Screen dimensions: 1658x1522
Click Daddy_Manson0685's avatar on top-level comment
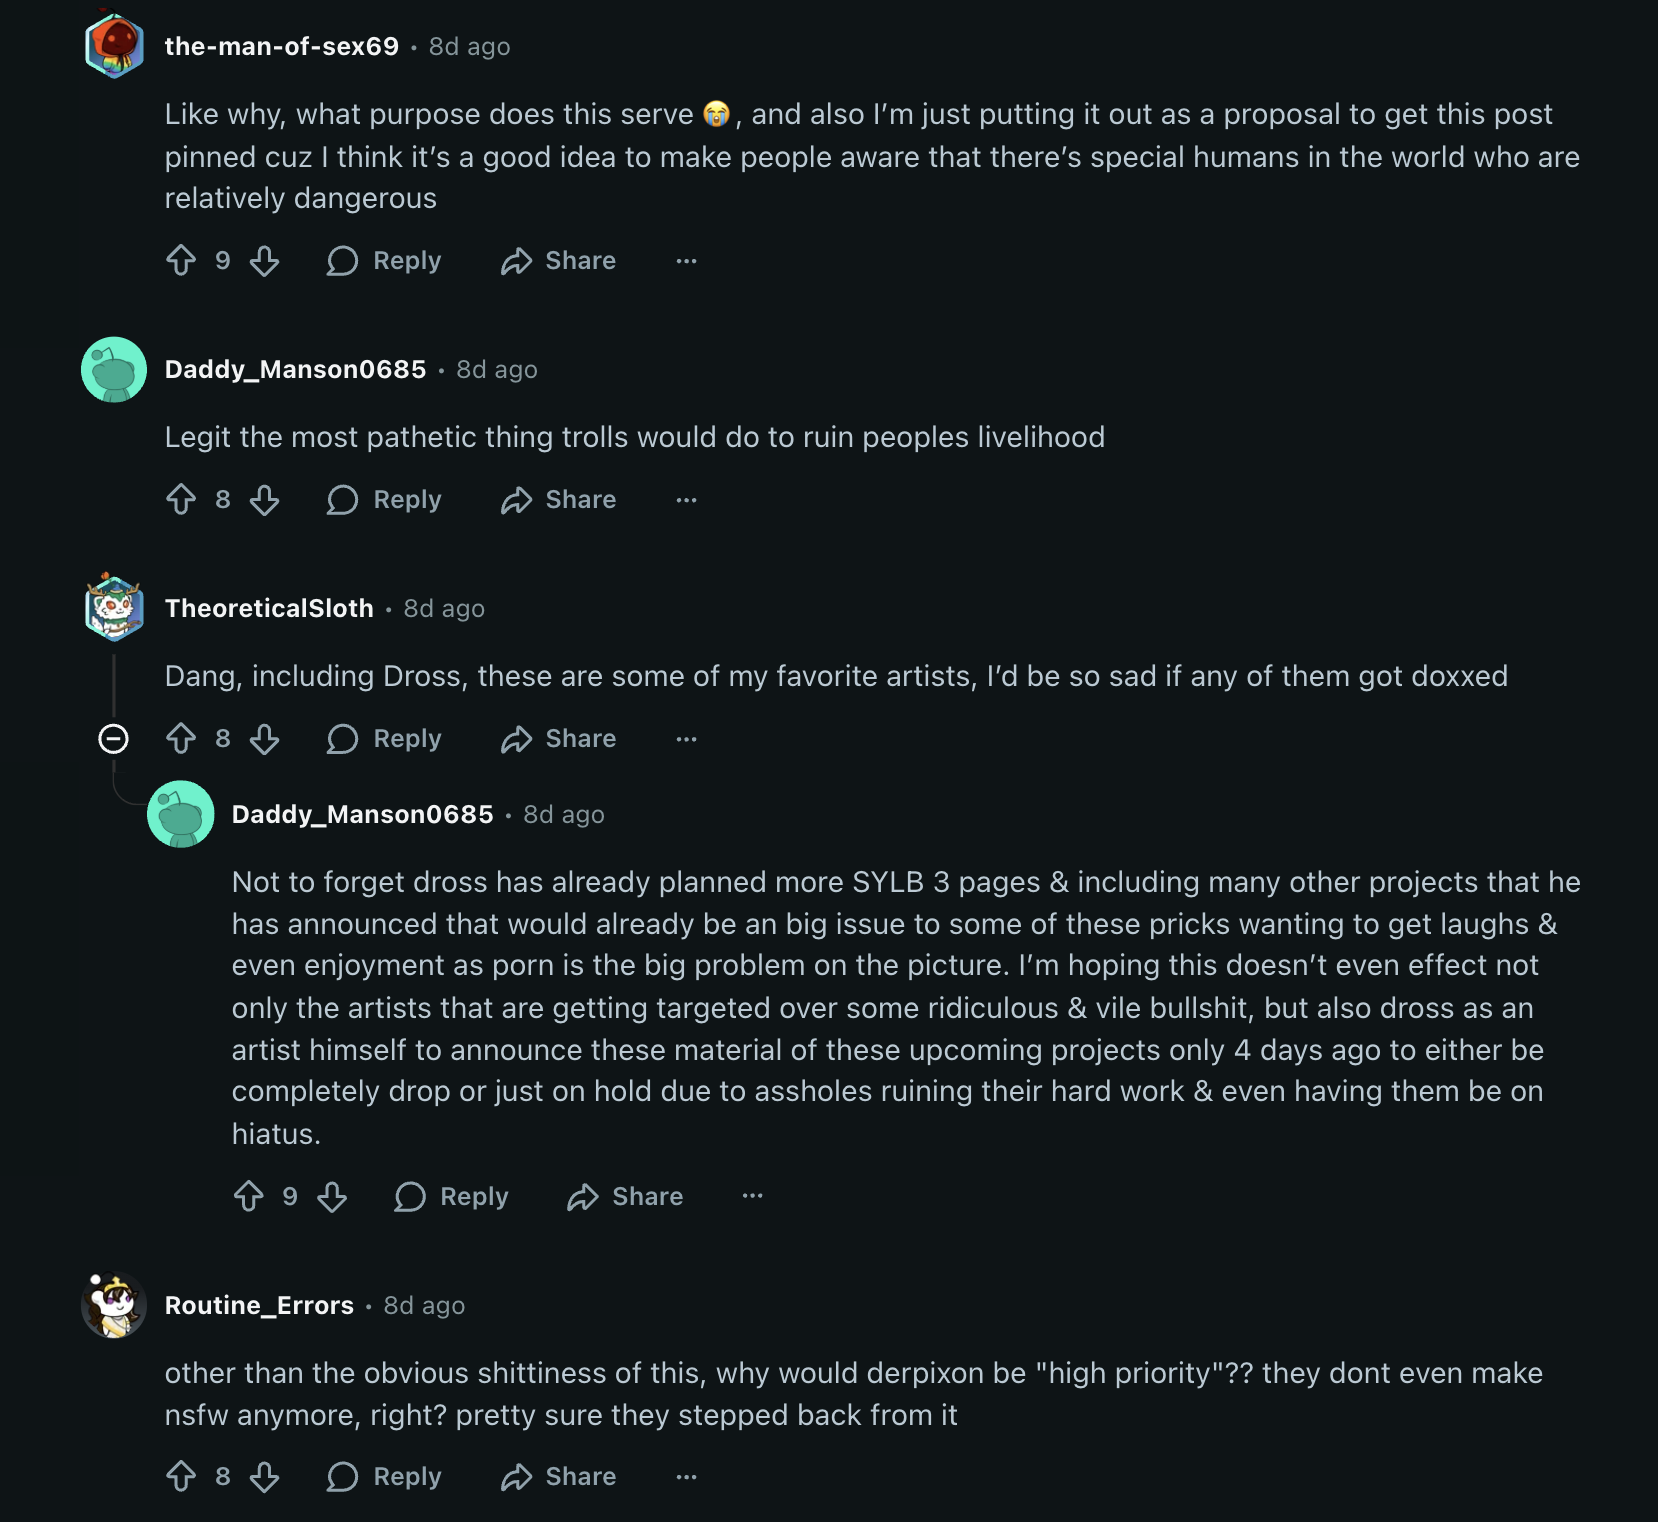[114, 370]
